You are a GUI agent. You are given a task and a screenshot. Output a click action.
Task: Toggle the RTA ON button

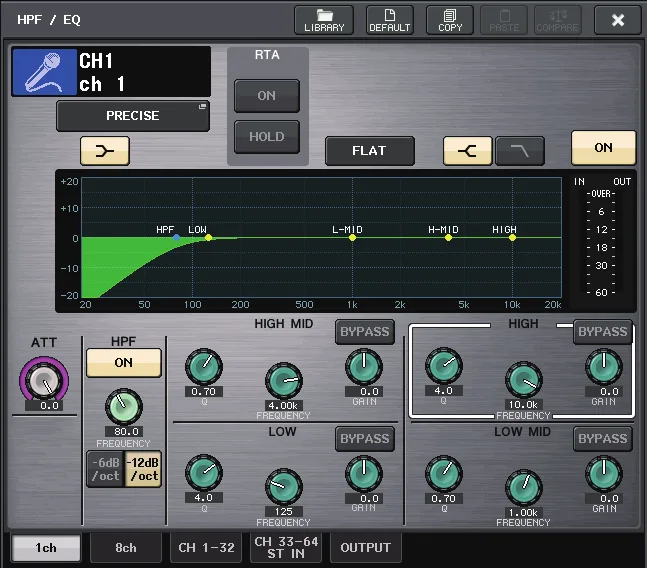point(267,96)
